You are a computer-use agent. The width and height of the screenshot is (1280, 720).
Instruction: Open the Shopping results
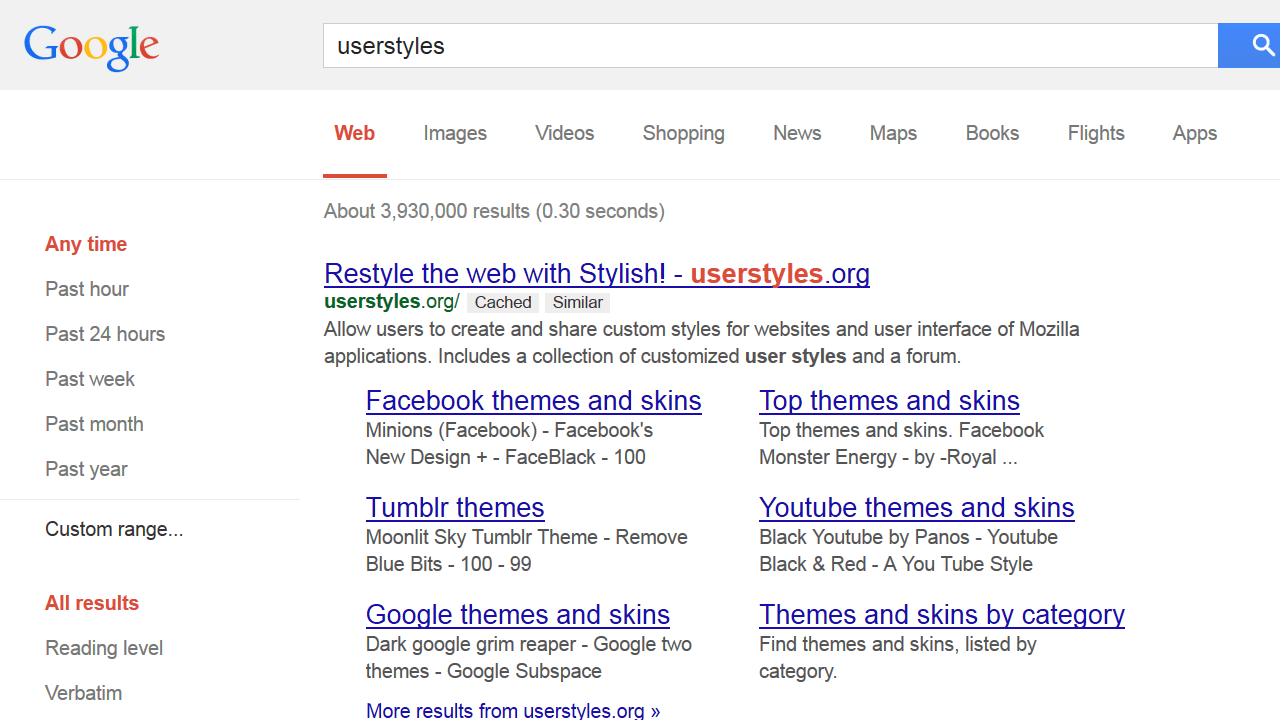pyautogui.click(x=683, y=133)
